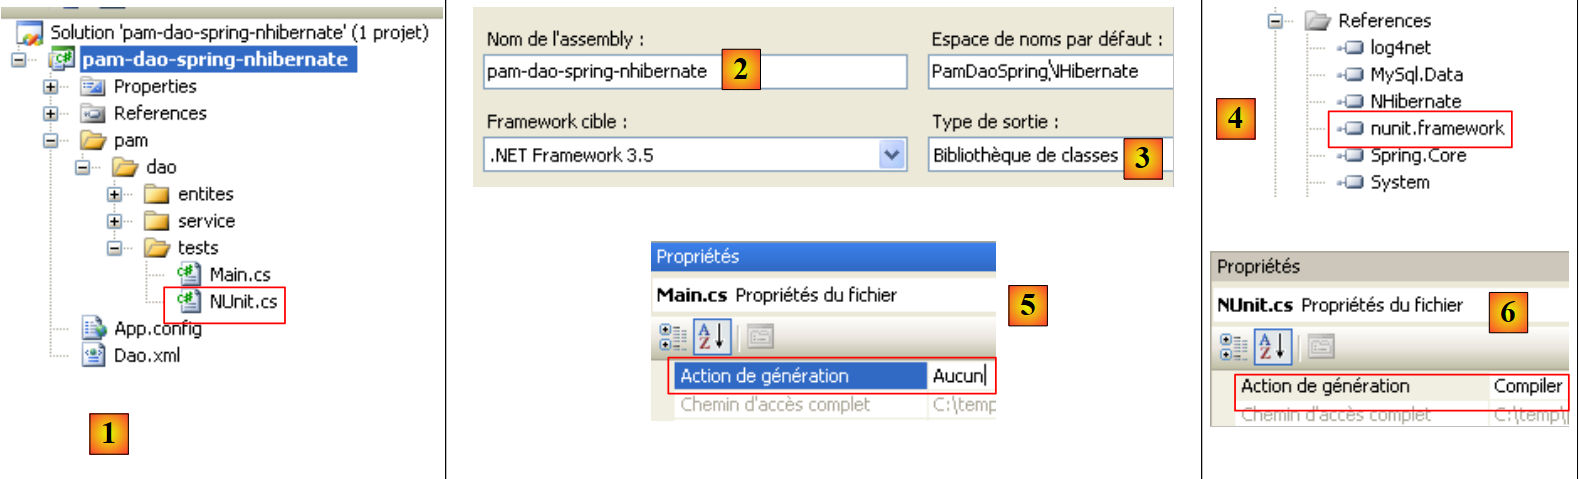Click the App.config file icon
1579x479 pixels.
[94, 328]
